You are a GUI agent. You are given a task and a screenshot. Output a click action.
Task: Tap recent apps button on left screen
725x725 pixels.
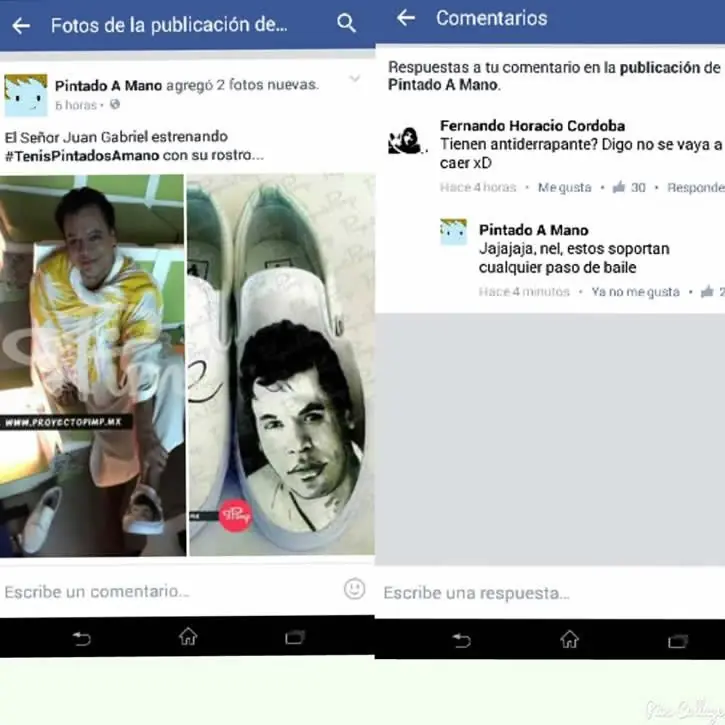[295, 638]
